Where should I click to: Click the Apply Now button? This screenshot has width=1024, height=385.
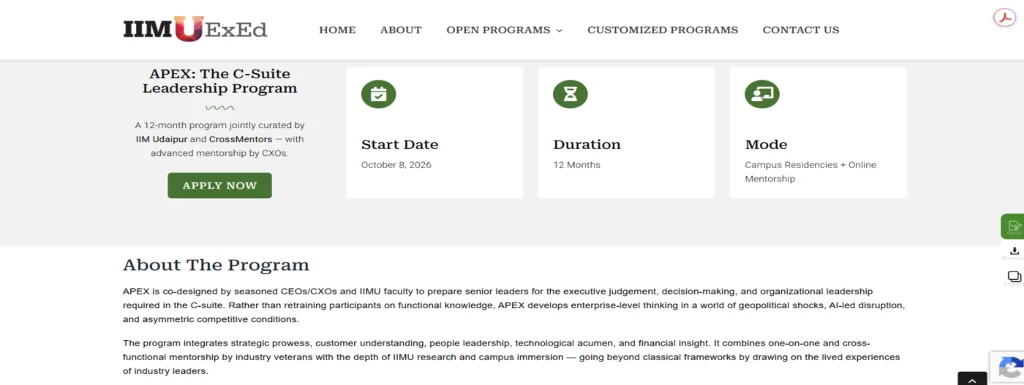tap(219, 185)
